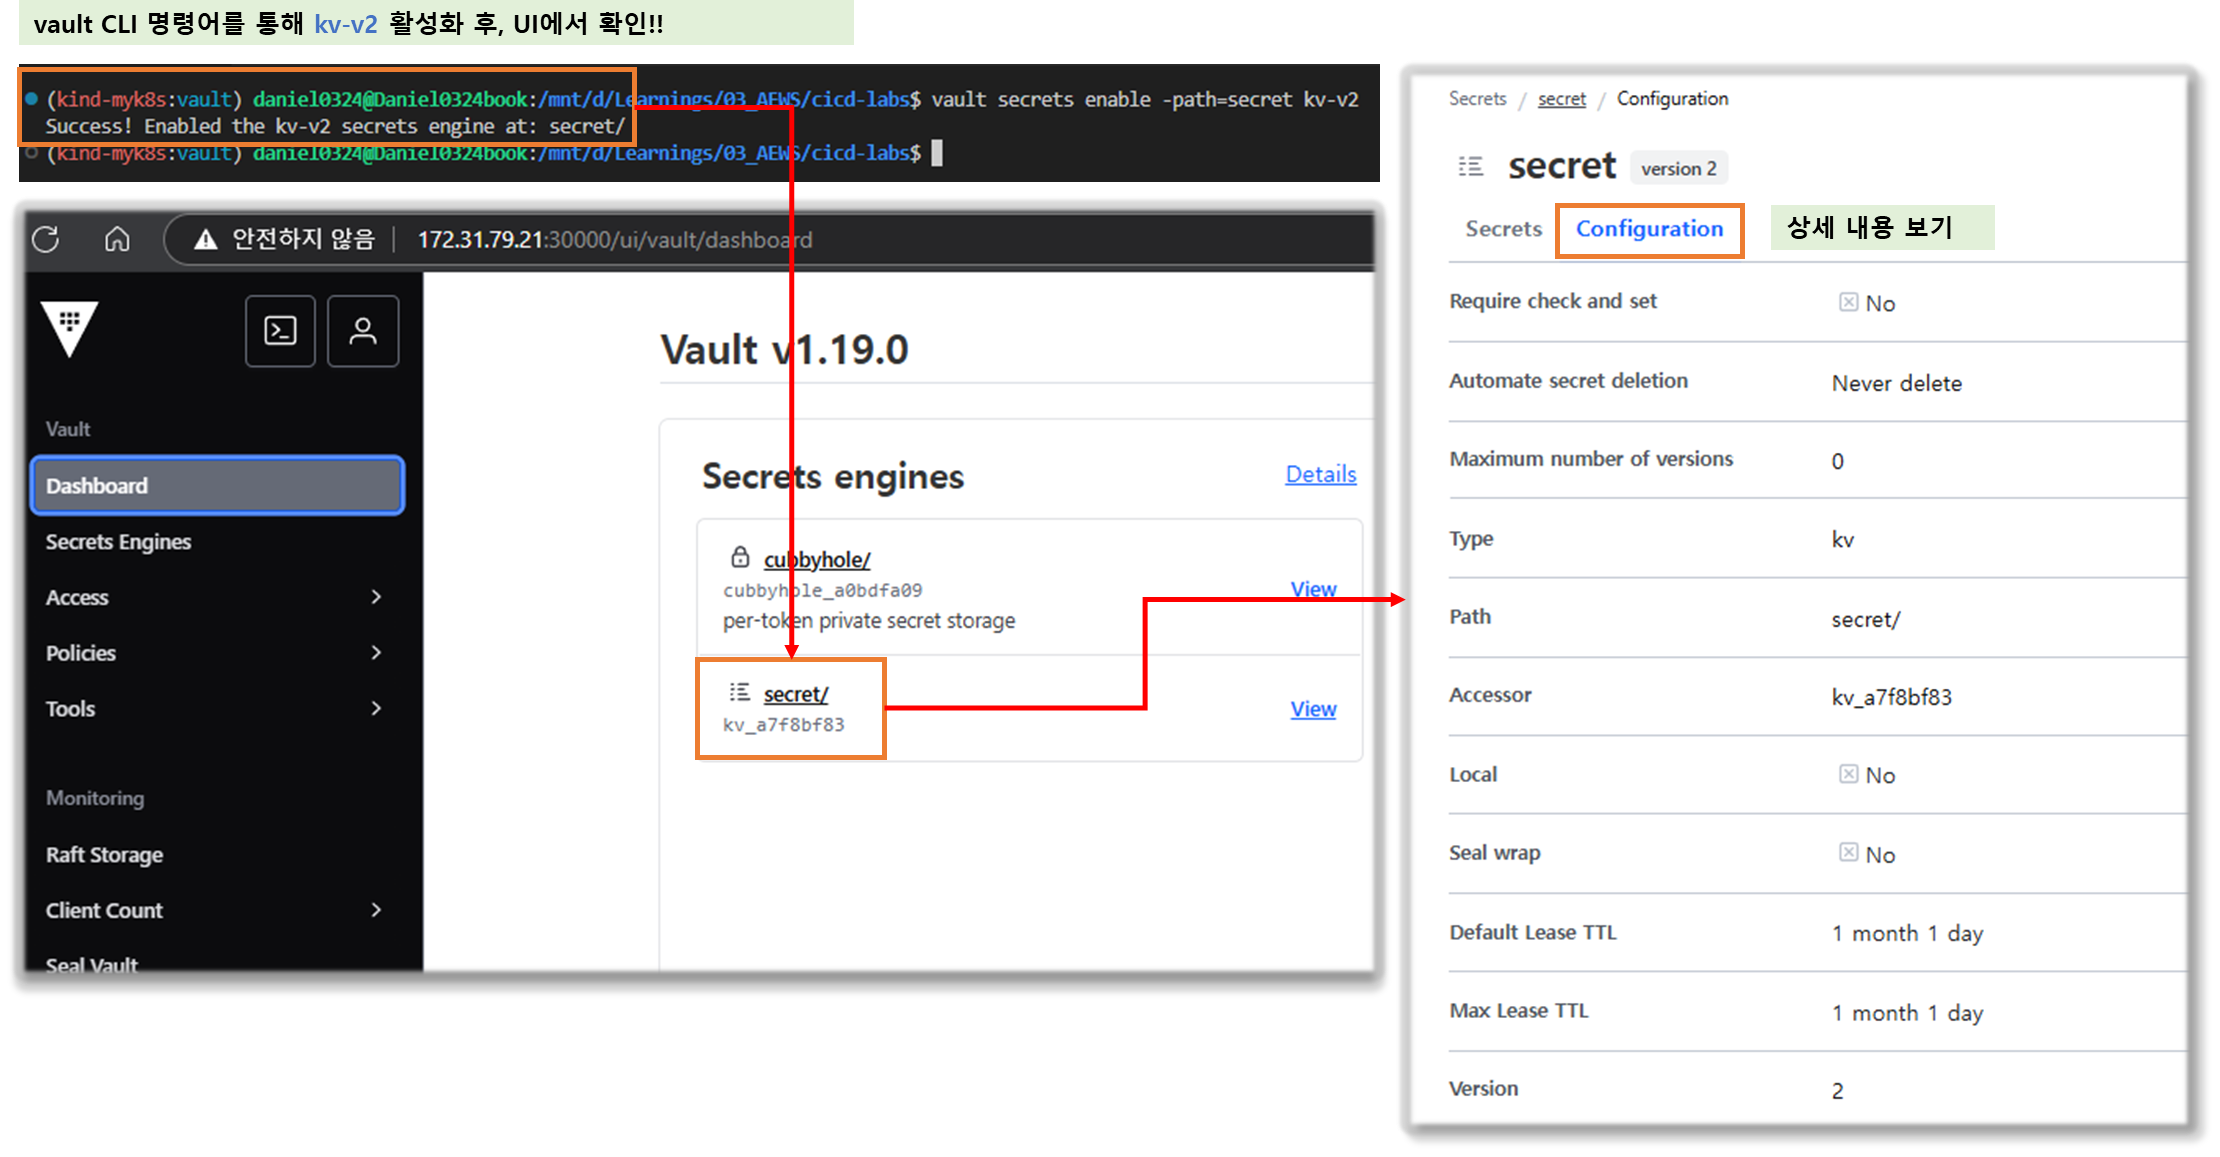The width and height of the screenshot is (2220, 1157).
Task: Click Secrets breadcrumb in configuration panel
Action: pos(1477,98)
